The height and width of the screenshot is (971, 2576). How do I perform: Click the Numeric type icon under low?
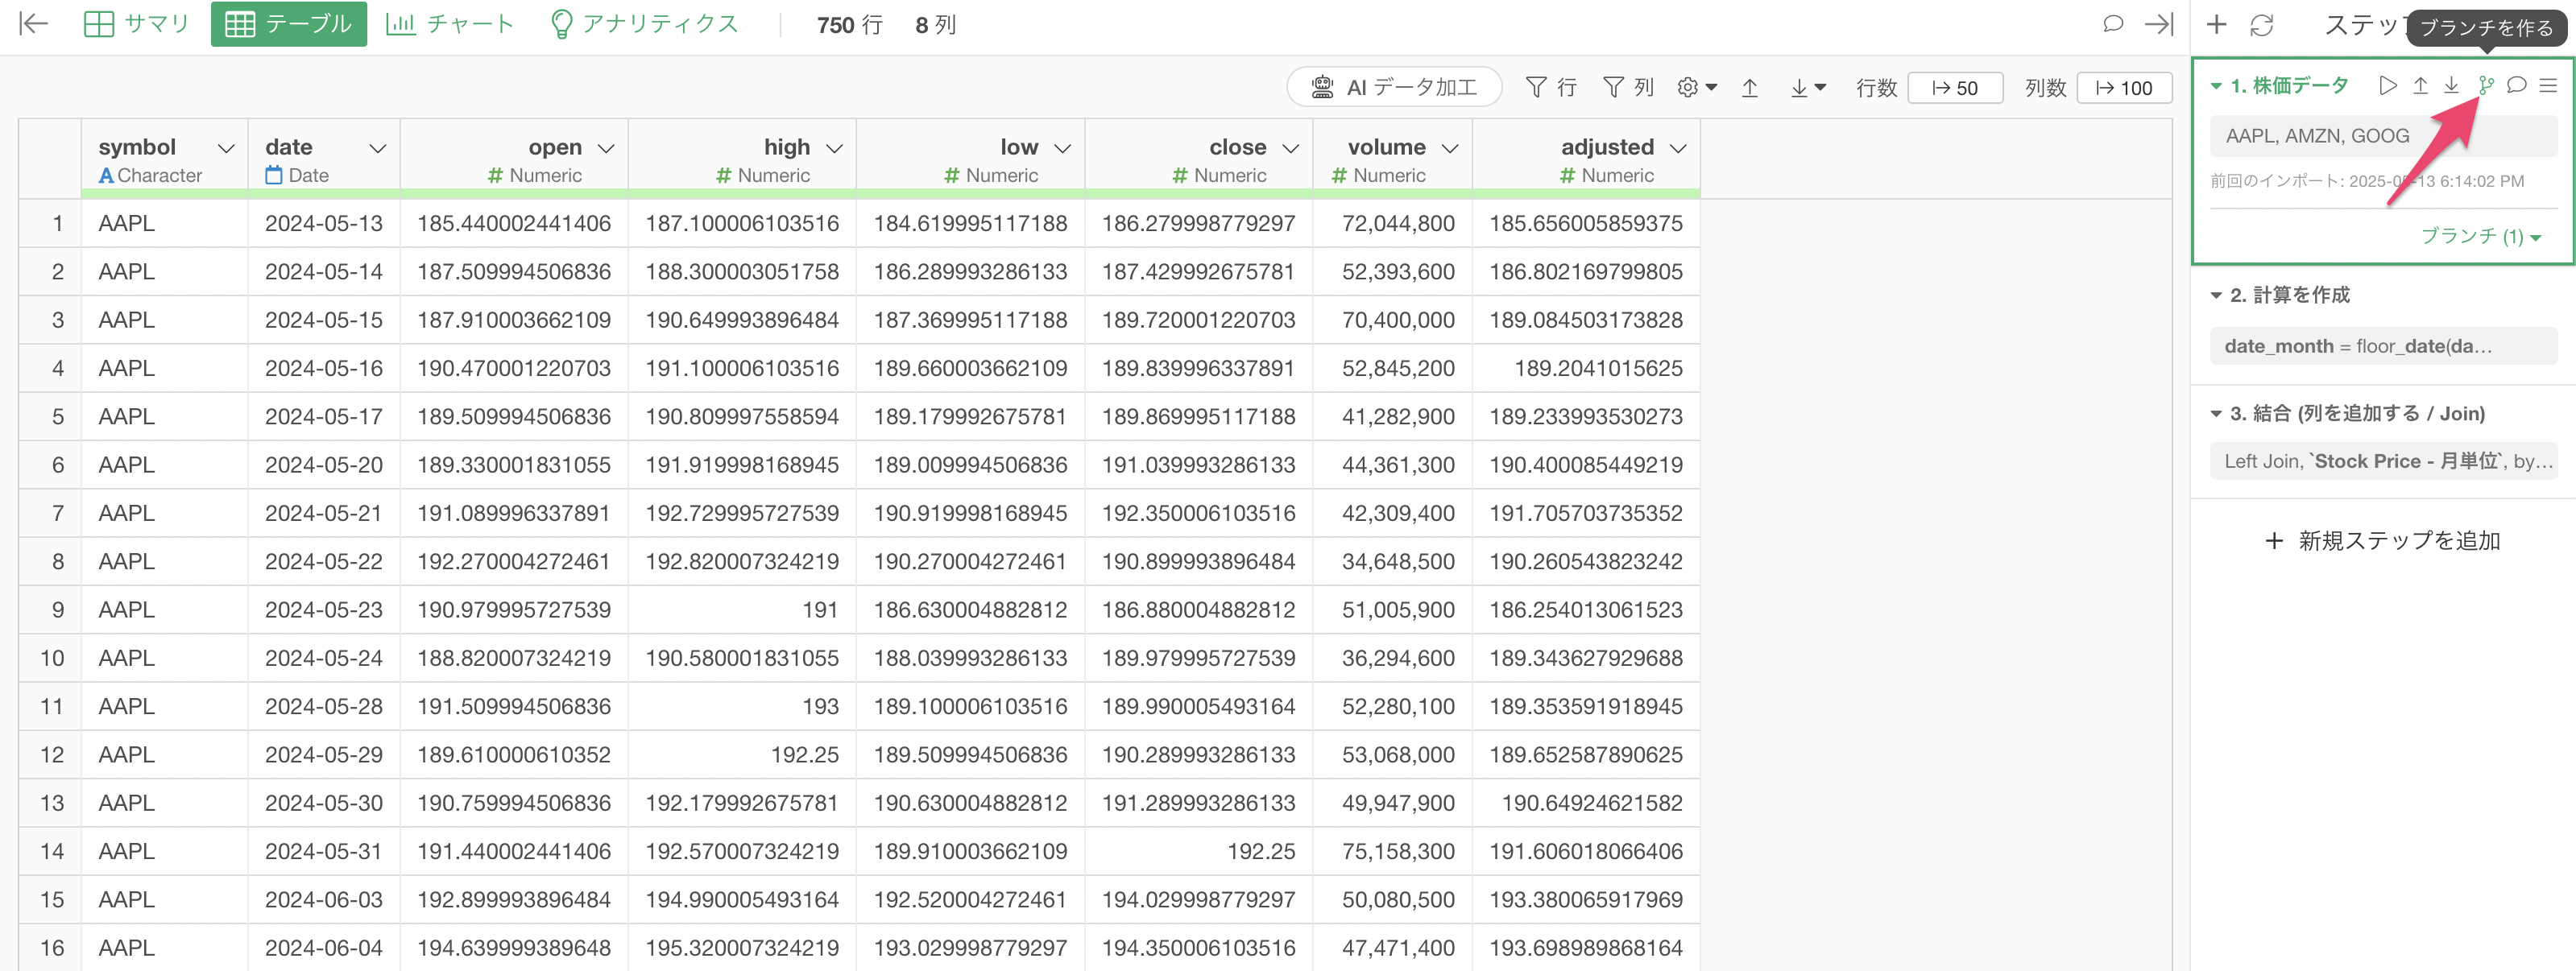coord(952,176)
